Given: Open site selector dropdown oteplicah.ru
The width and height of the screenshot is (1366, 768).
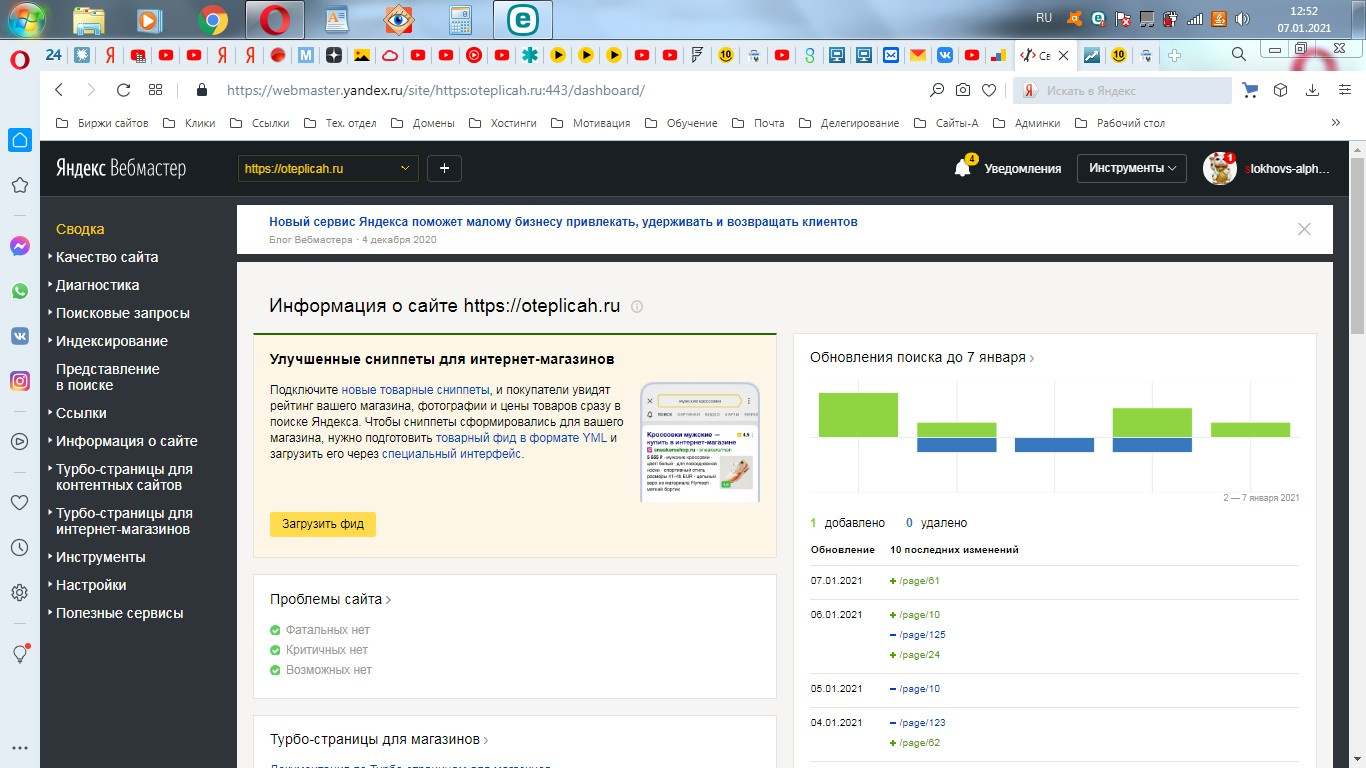Looking at the screenshot, I should point(327,168).
